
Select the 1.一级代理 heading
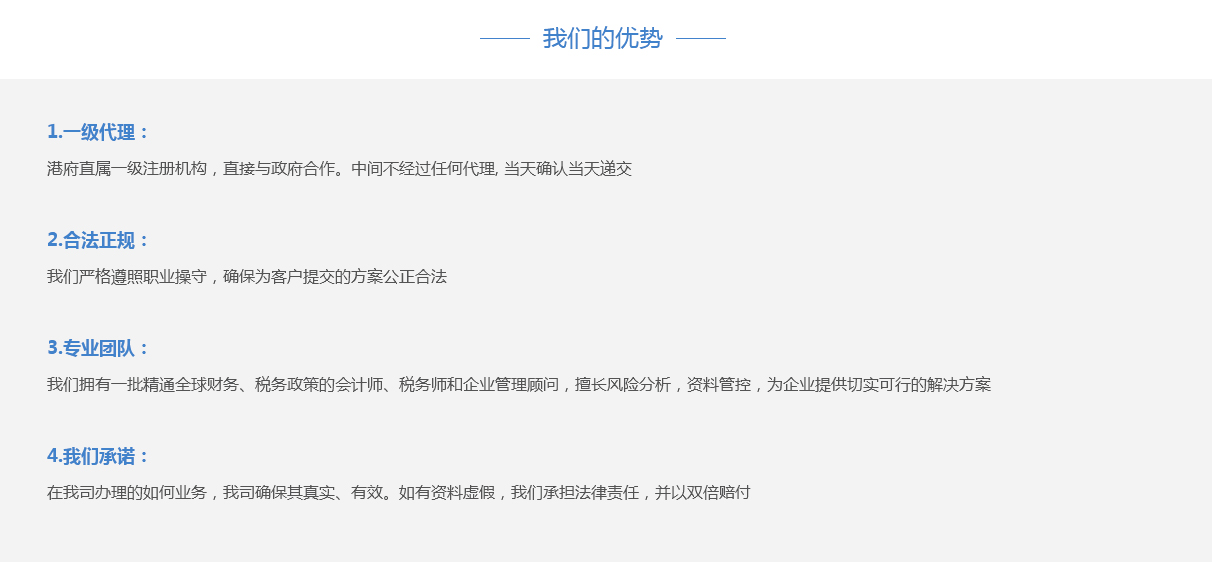point(98,132)
